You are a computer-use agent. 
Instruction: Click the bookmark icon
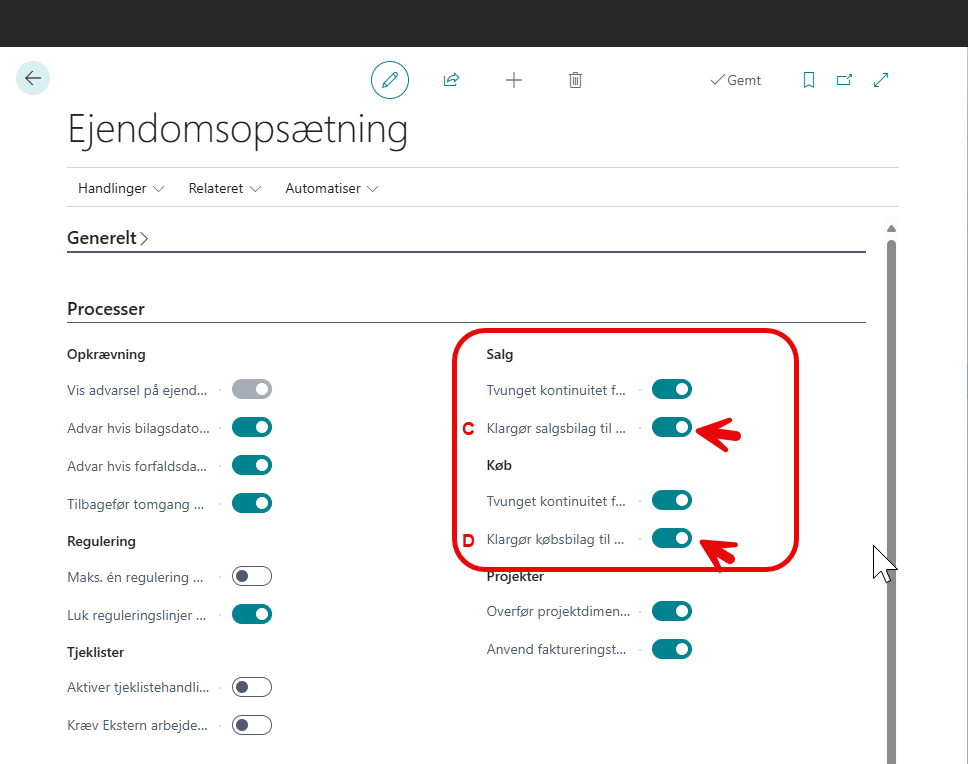(x=809, y=80)
